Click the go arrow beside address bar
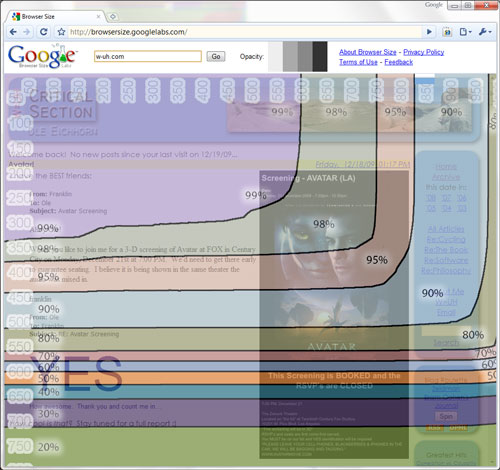Screen dimensions: 500x470 tap(429, 32)
